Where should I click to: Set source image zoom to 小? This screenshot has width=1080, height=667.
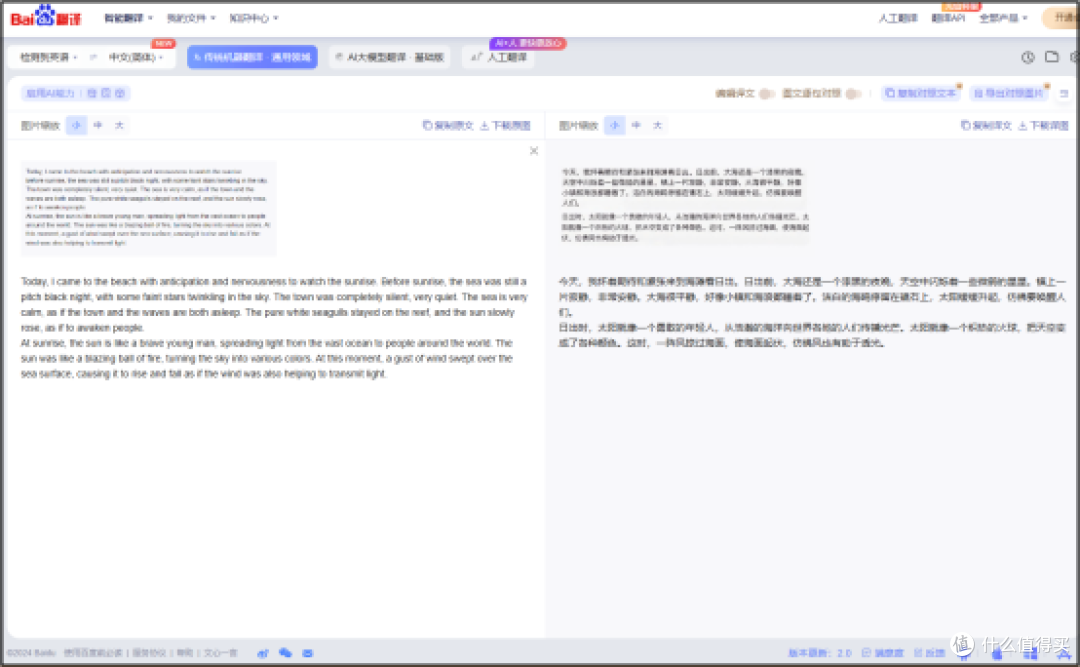pyautogui.click(x=76, y=125)
